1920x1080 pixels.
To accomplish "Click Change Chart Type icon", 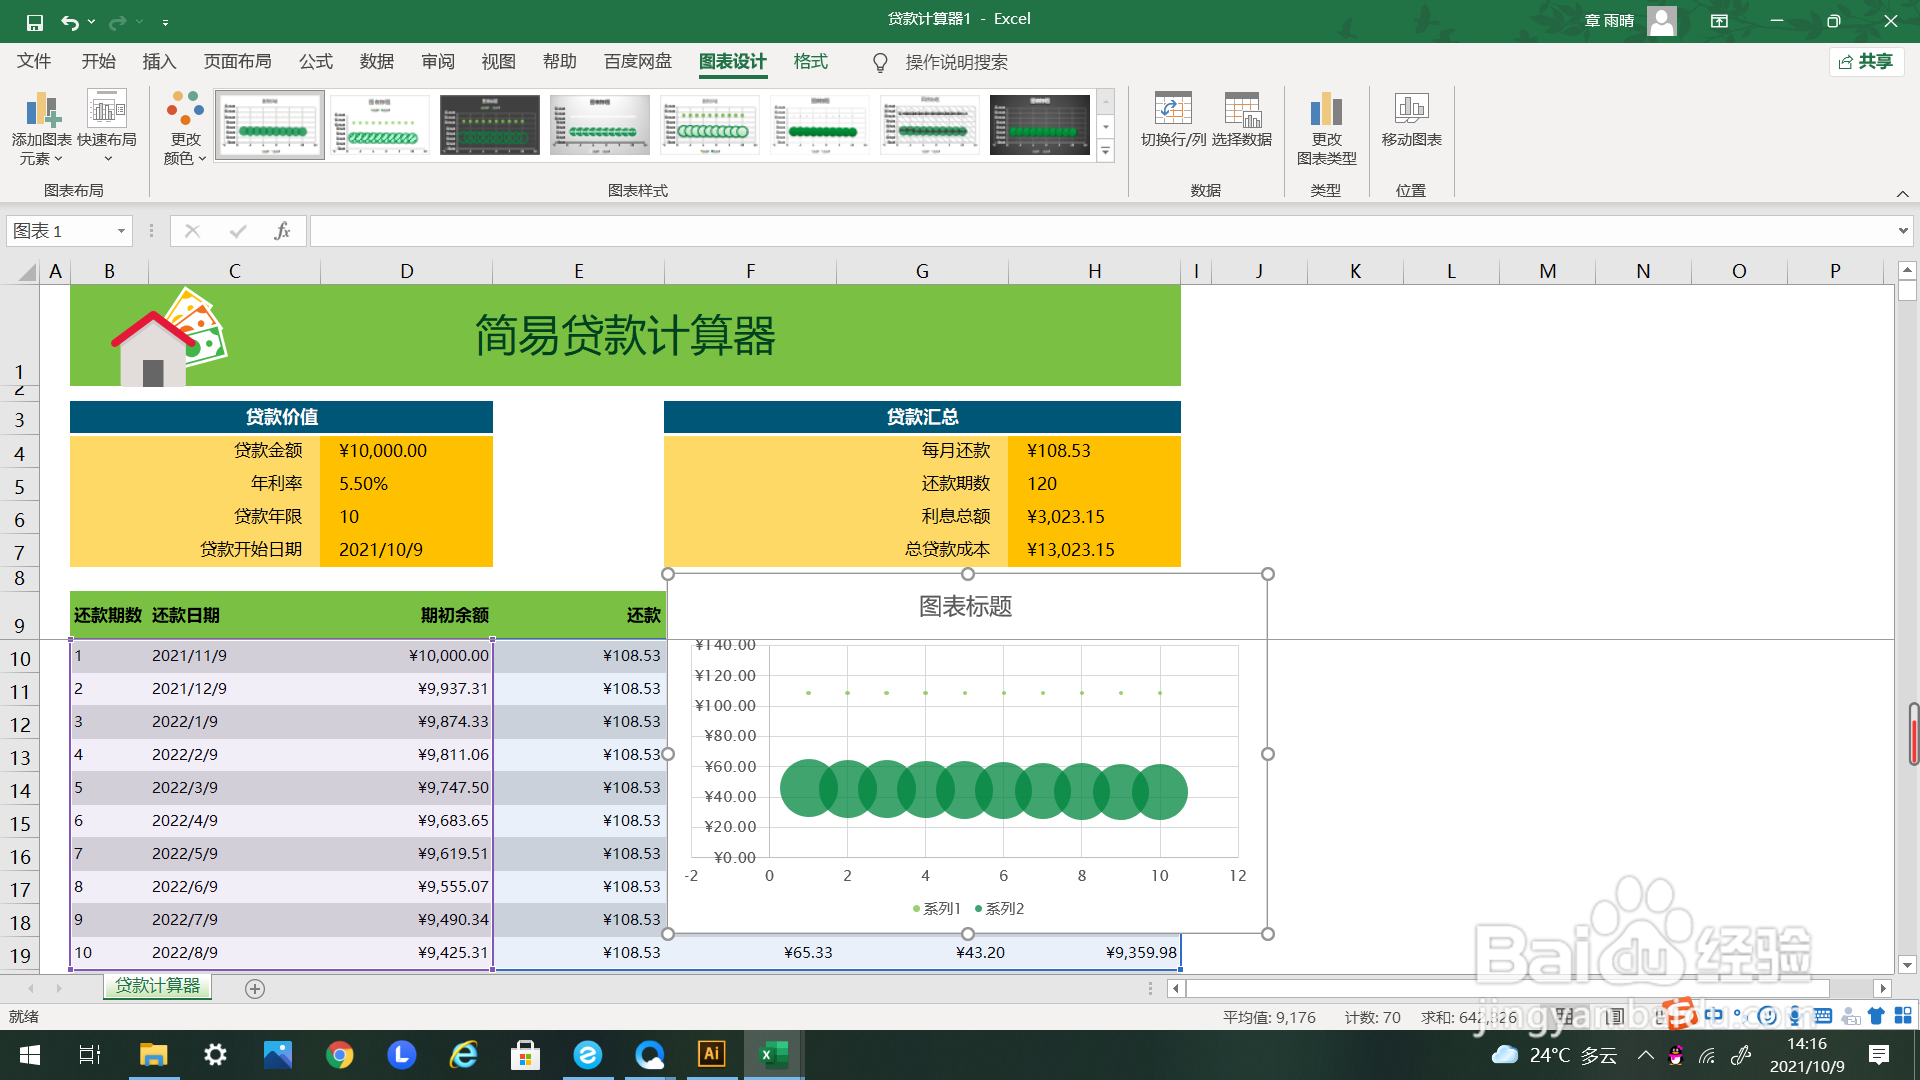I will (1326, 110).
